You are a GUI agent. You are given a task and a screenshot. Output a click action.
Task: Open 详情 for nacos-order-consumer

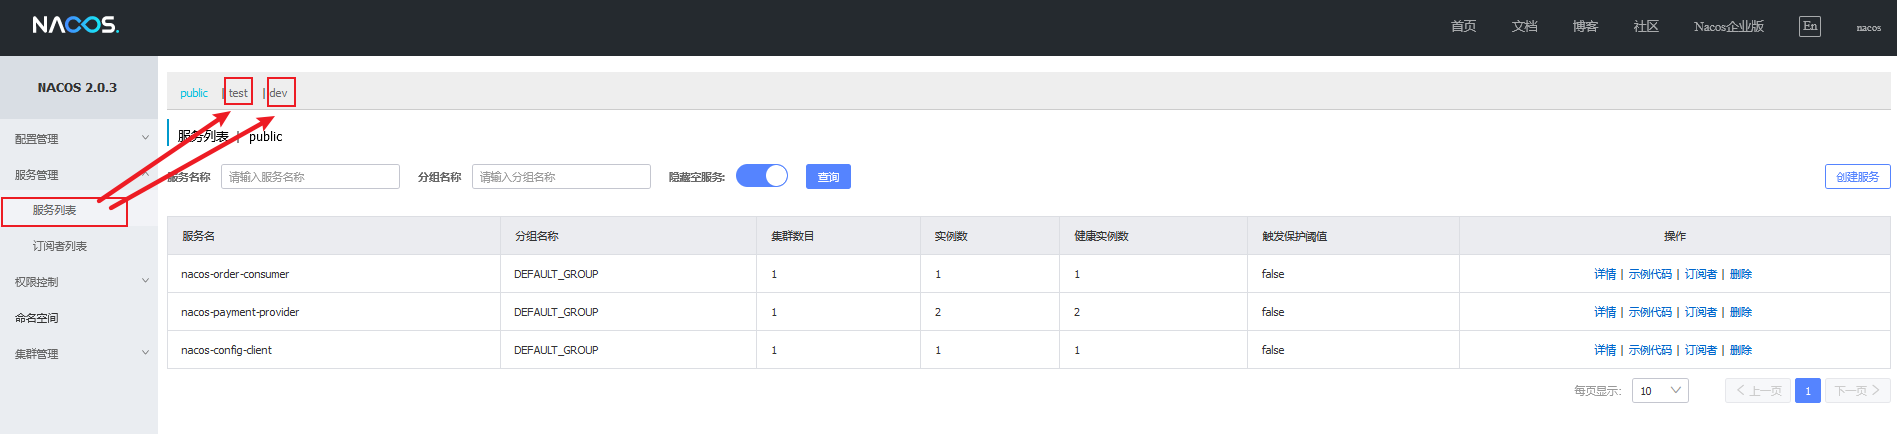pos(1604,274)
